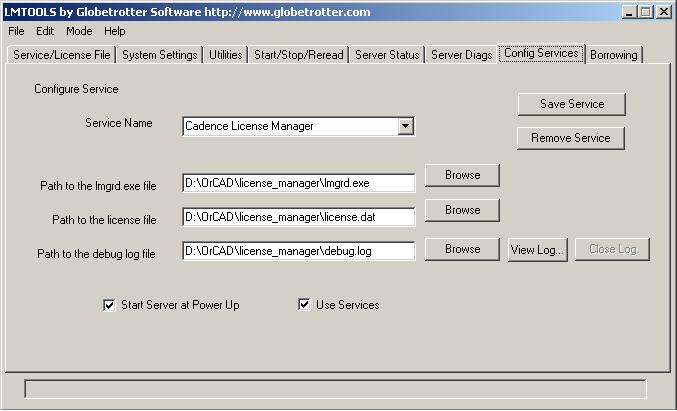Browse for the debug log file
The height and width of the screenshot is (411, 677).
462,249
